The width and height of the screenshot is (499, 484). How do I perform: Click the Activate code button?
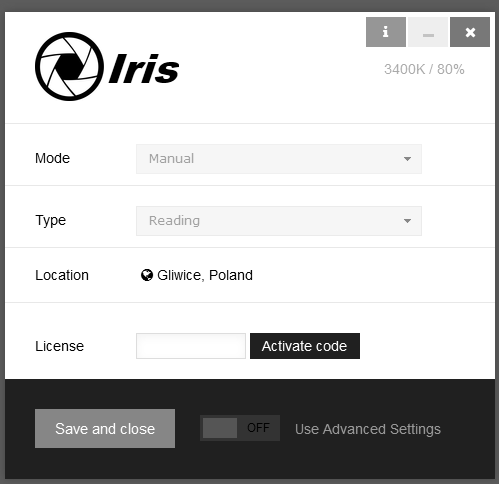tap(305, 346)
